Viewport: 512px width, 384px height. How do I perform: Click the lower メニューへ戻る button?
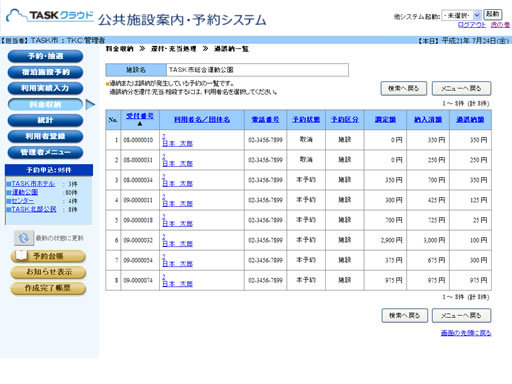(x=461, y=315)
